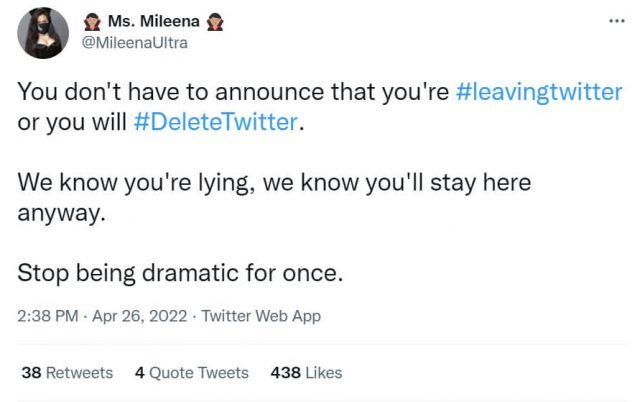Show the 4 Quote Tweets

pyautogui.click(x=191, y=373)
